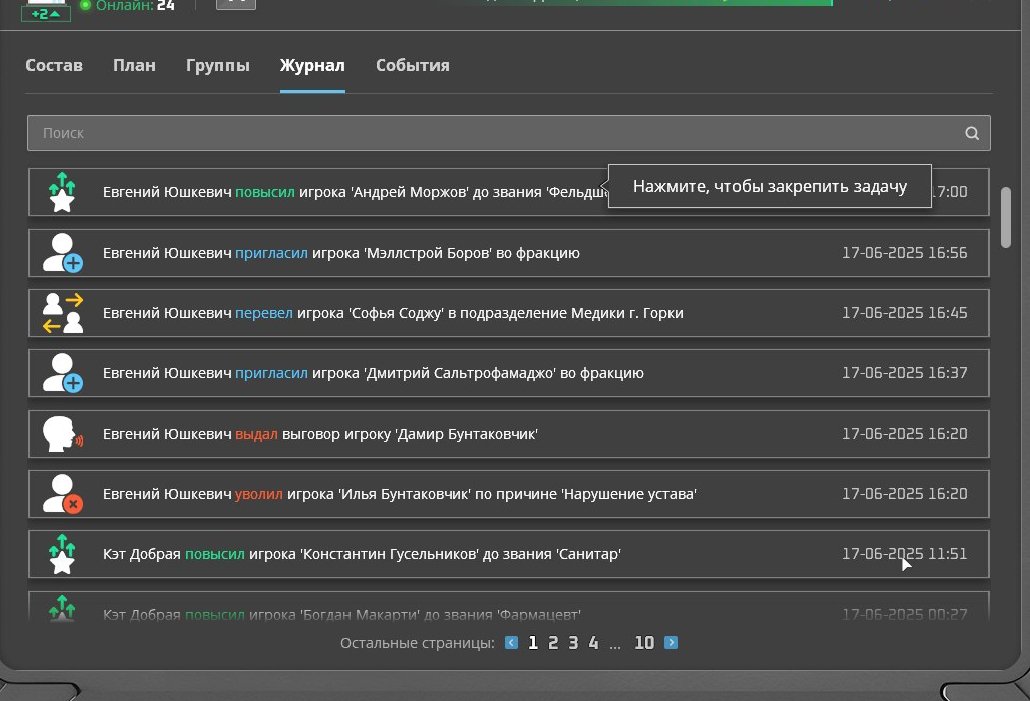Screen dimensions: 1030x701
Task: Click the 'Остальные страницы:' label
Action: click(x=417, y=643)
